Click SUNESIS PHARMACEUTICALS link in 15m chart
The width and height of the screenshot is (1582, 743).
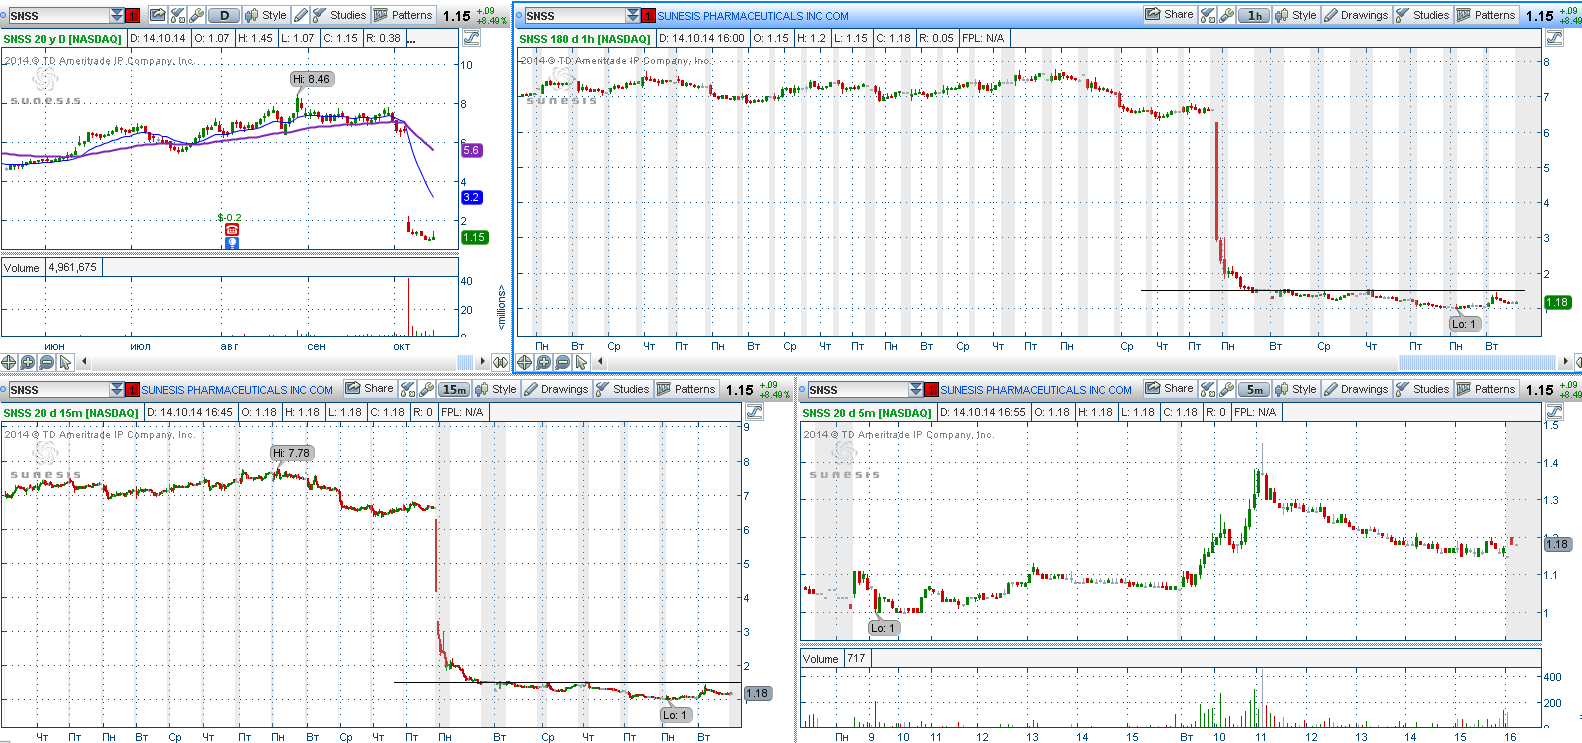237,390
